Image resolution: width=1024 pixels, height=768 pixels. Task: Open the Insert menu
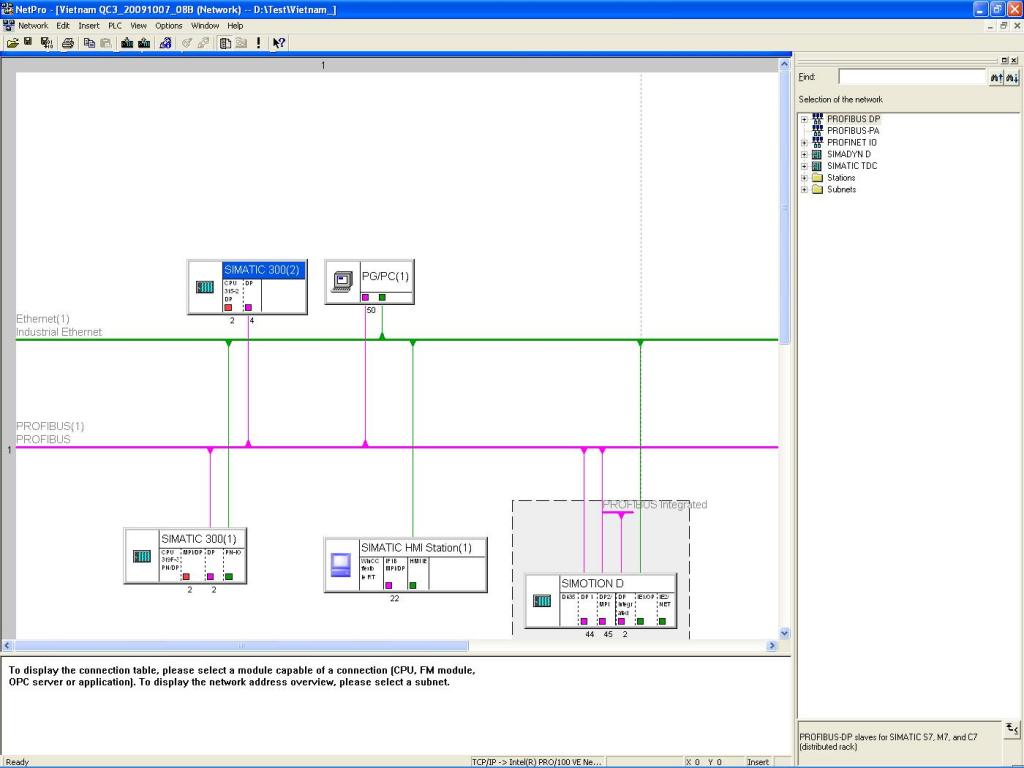[89, 26]
